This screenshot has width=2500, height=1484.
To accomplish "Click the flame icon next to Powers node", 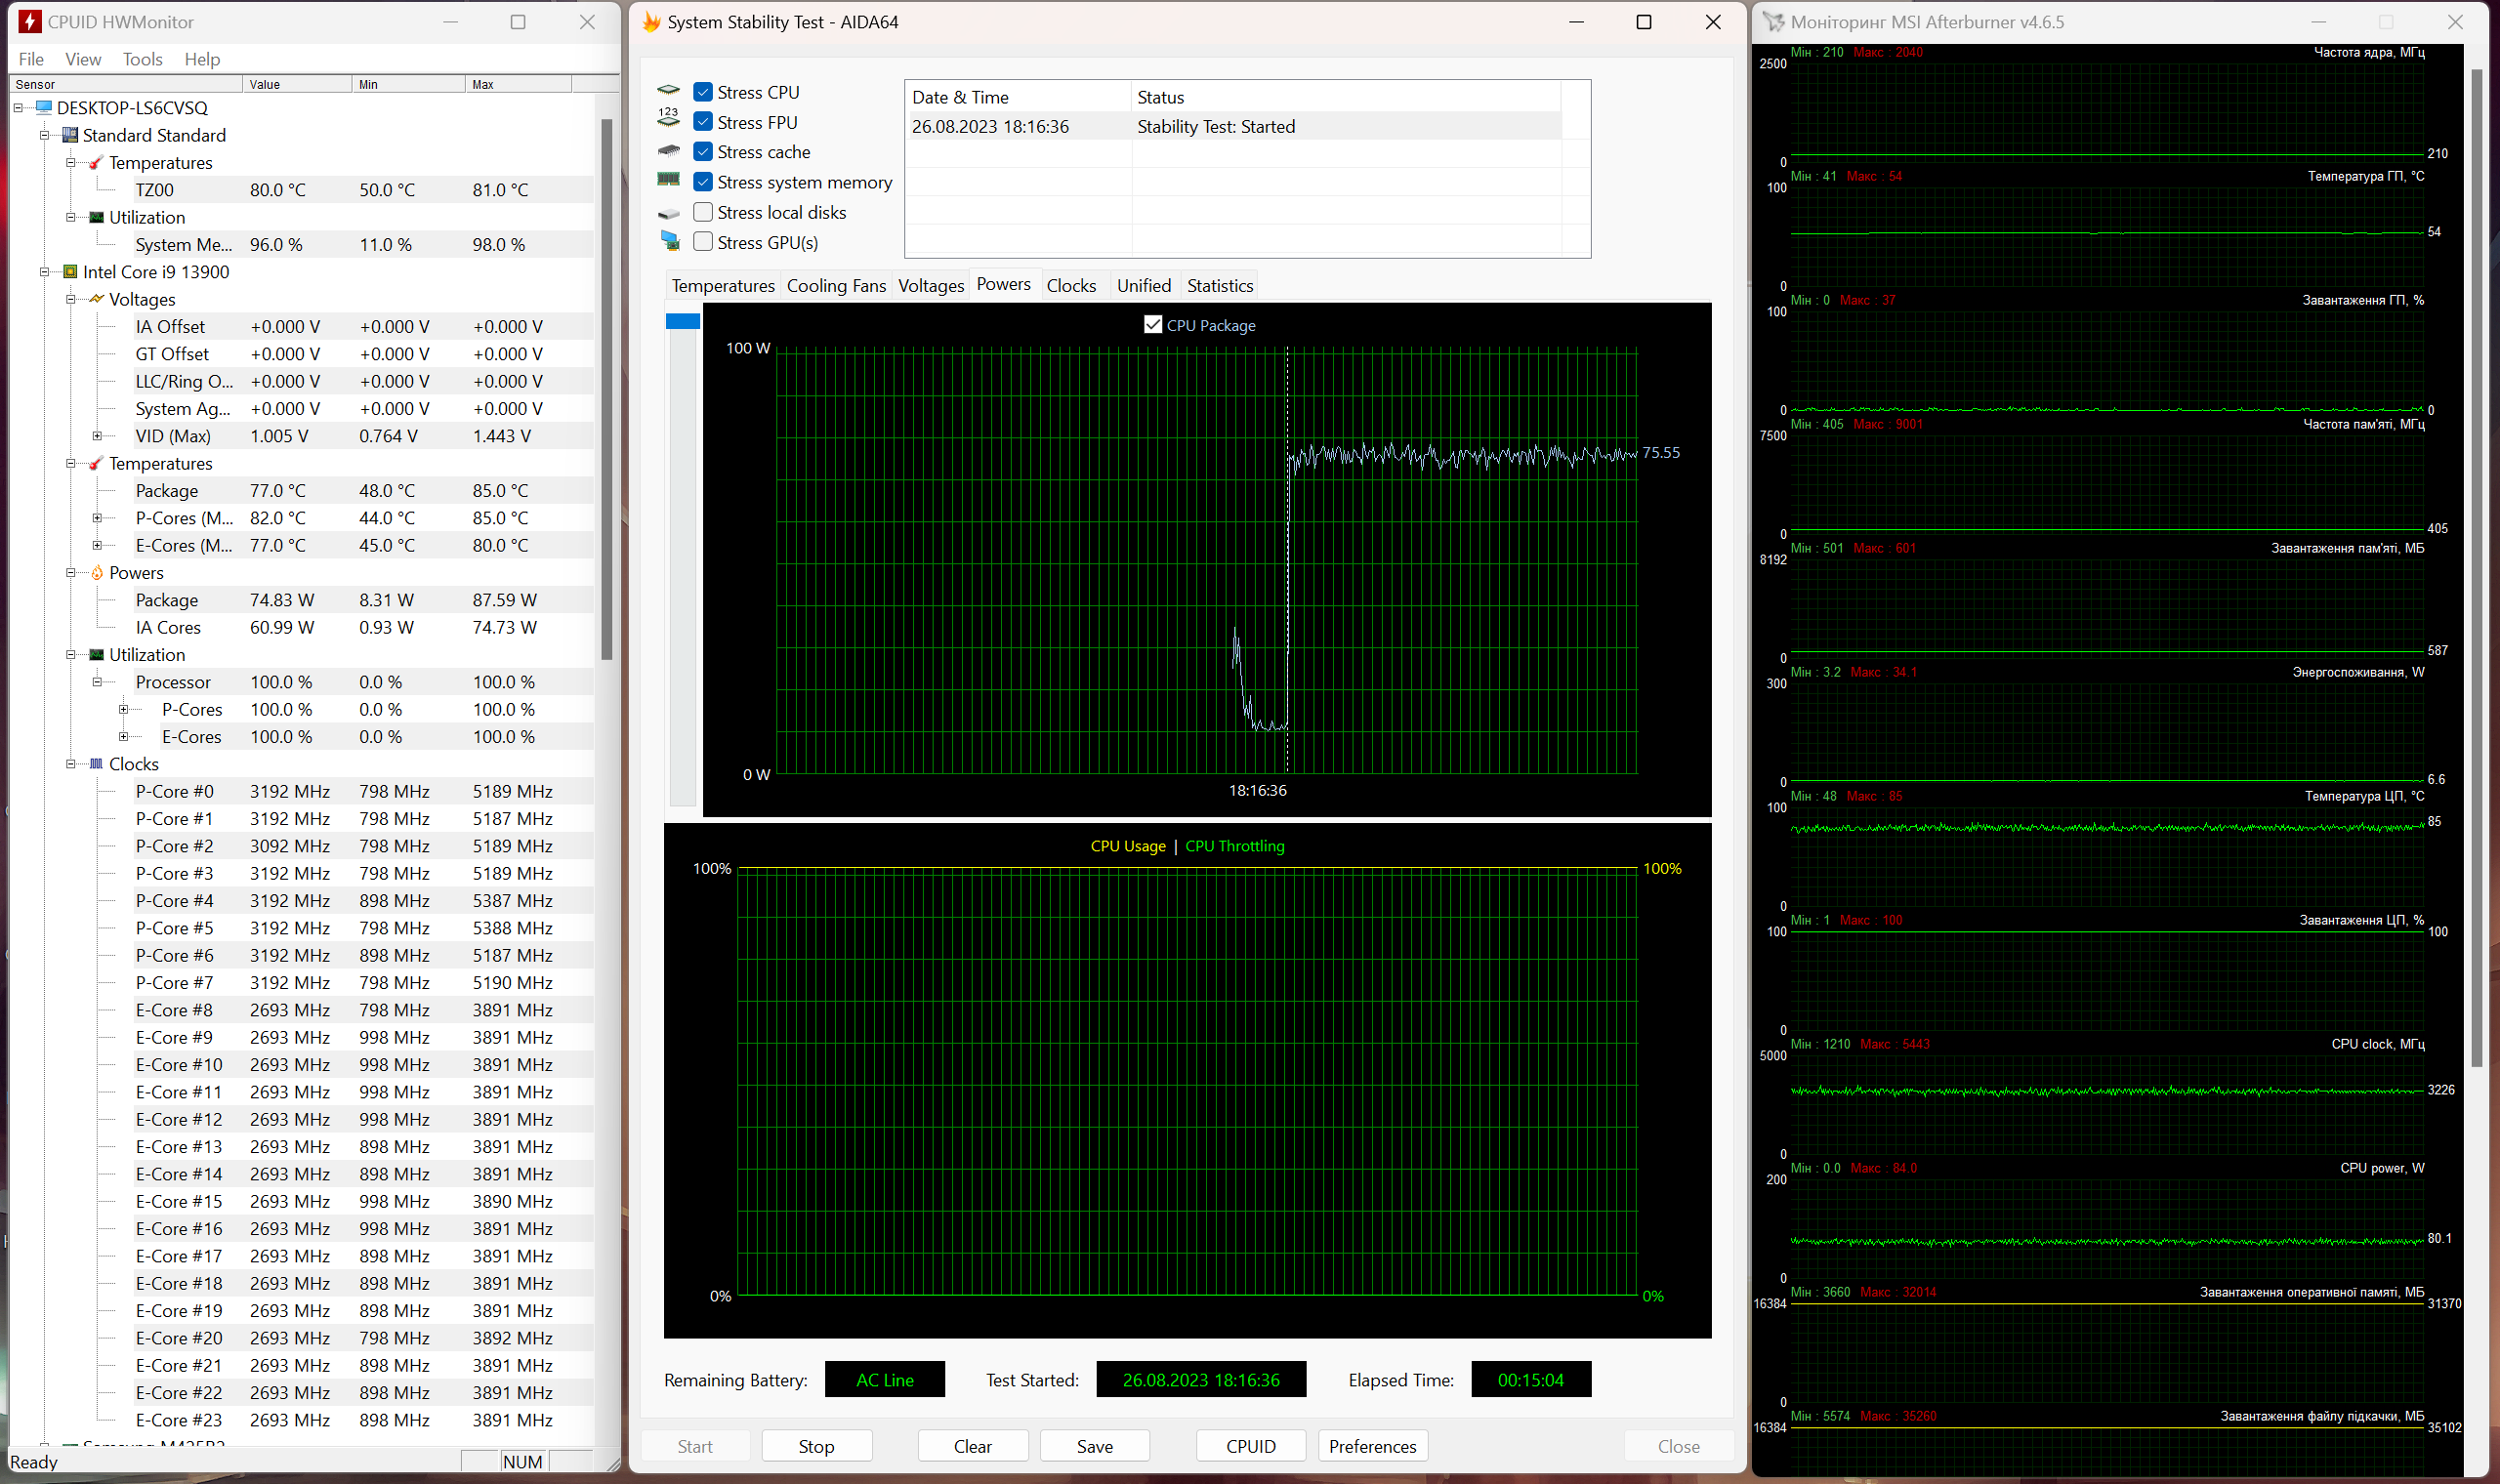I will tap(97, 573).
